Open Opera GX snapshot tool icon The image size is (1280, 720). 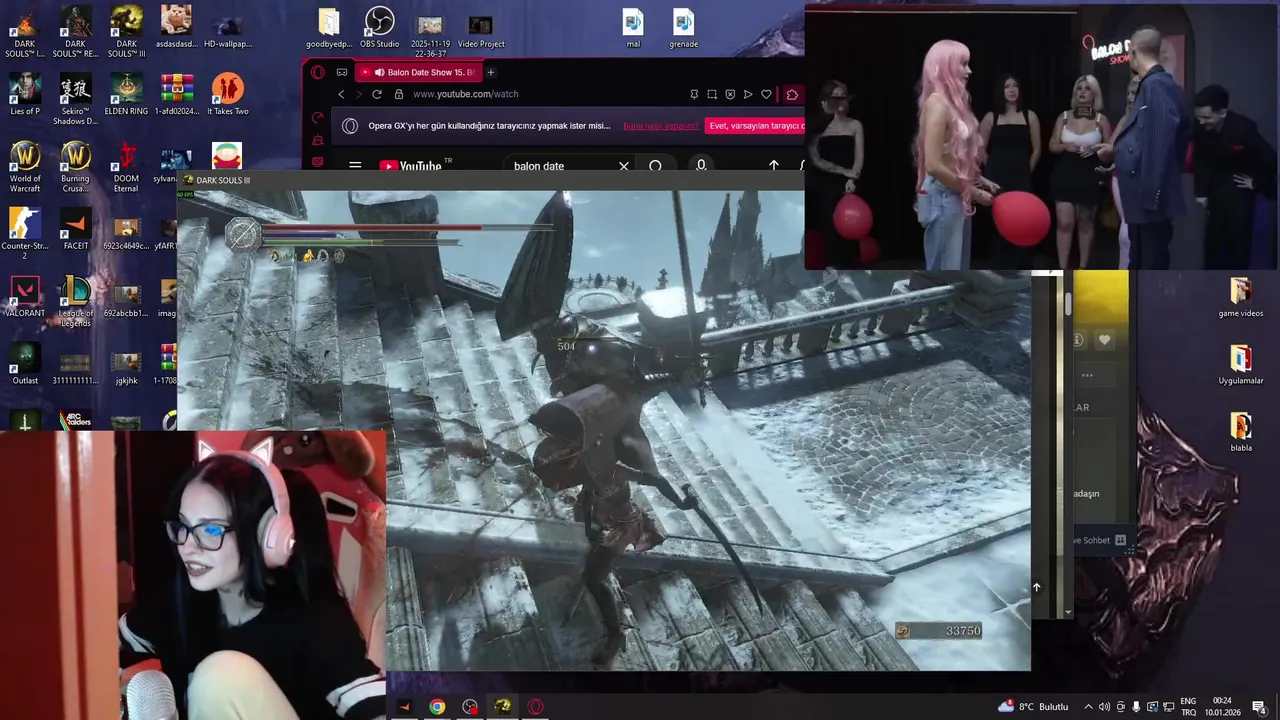[712, 94]
